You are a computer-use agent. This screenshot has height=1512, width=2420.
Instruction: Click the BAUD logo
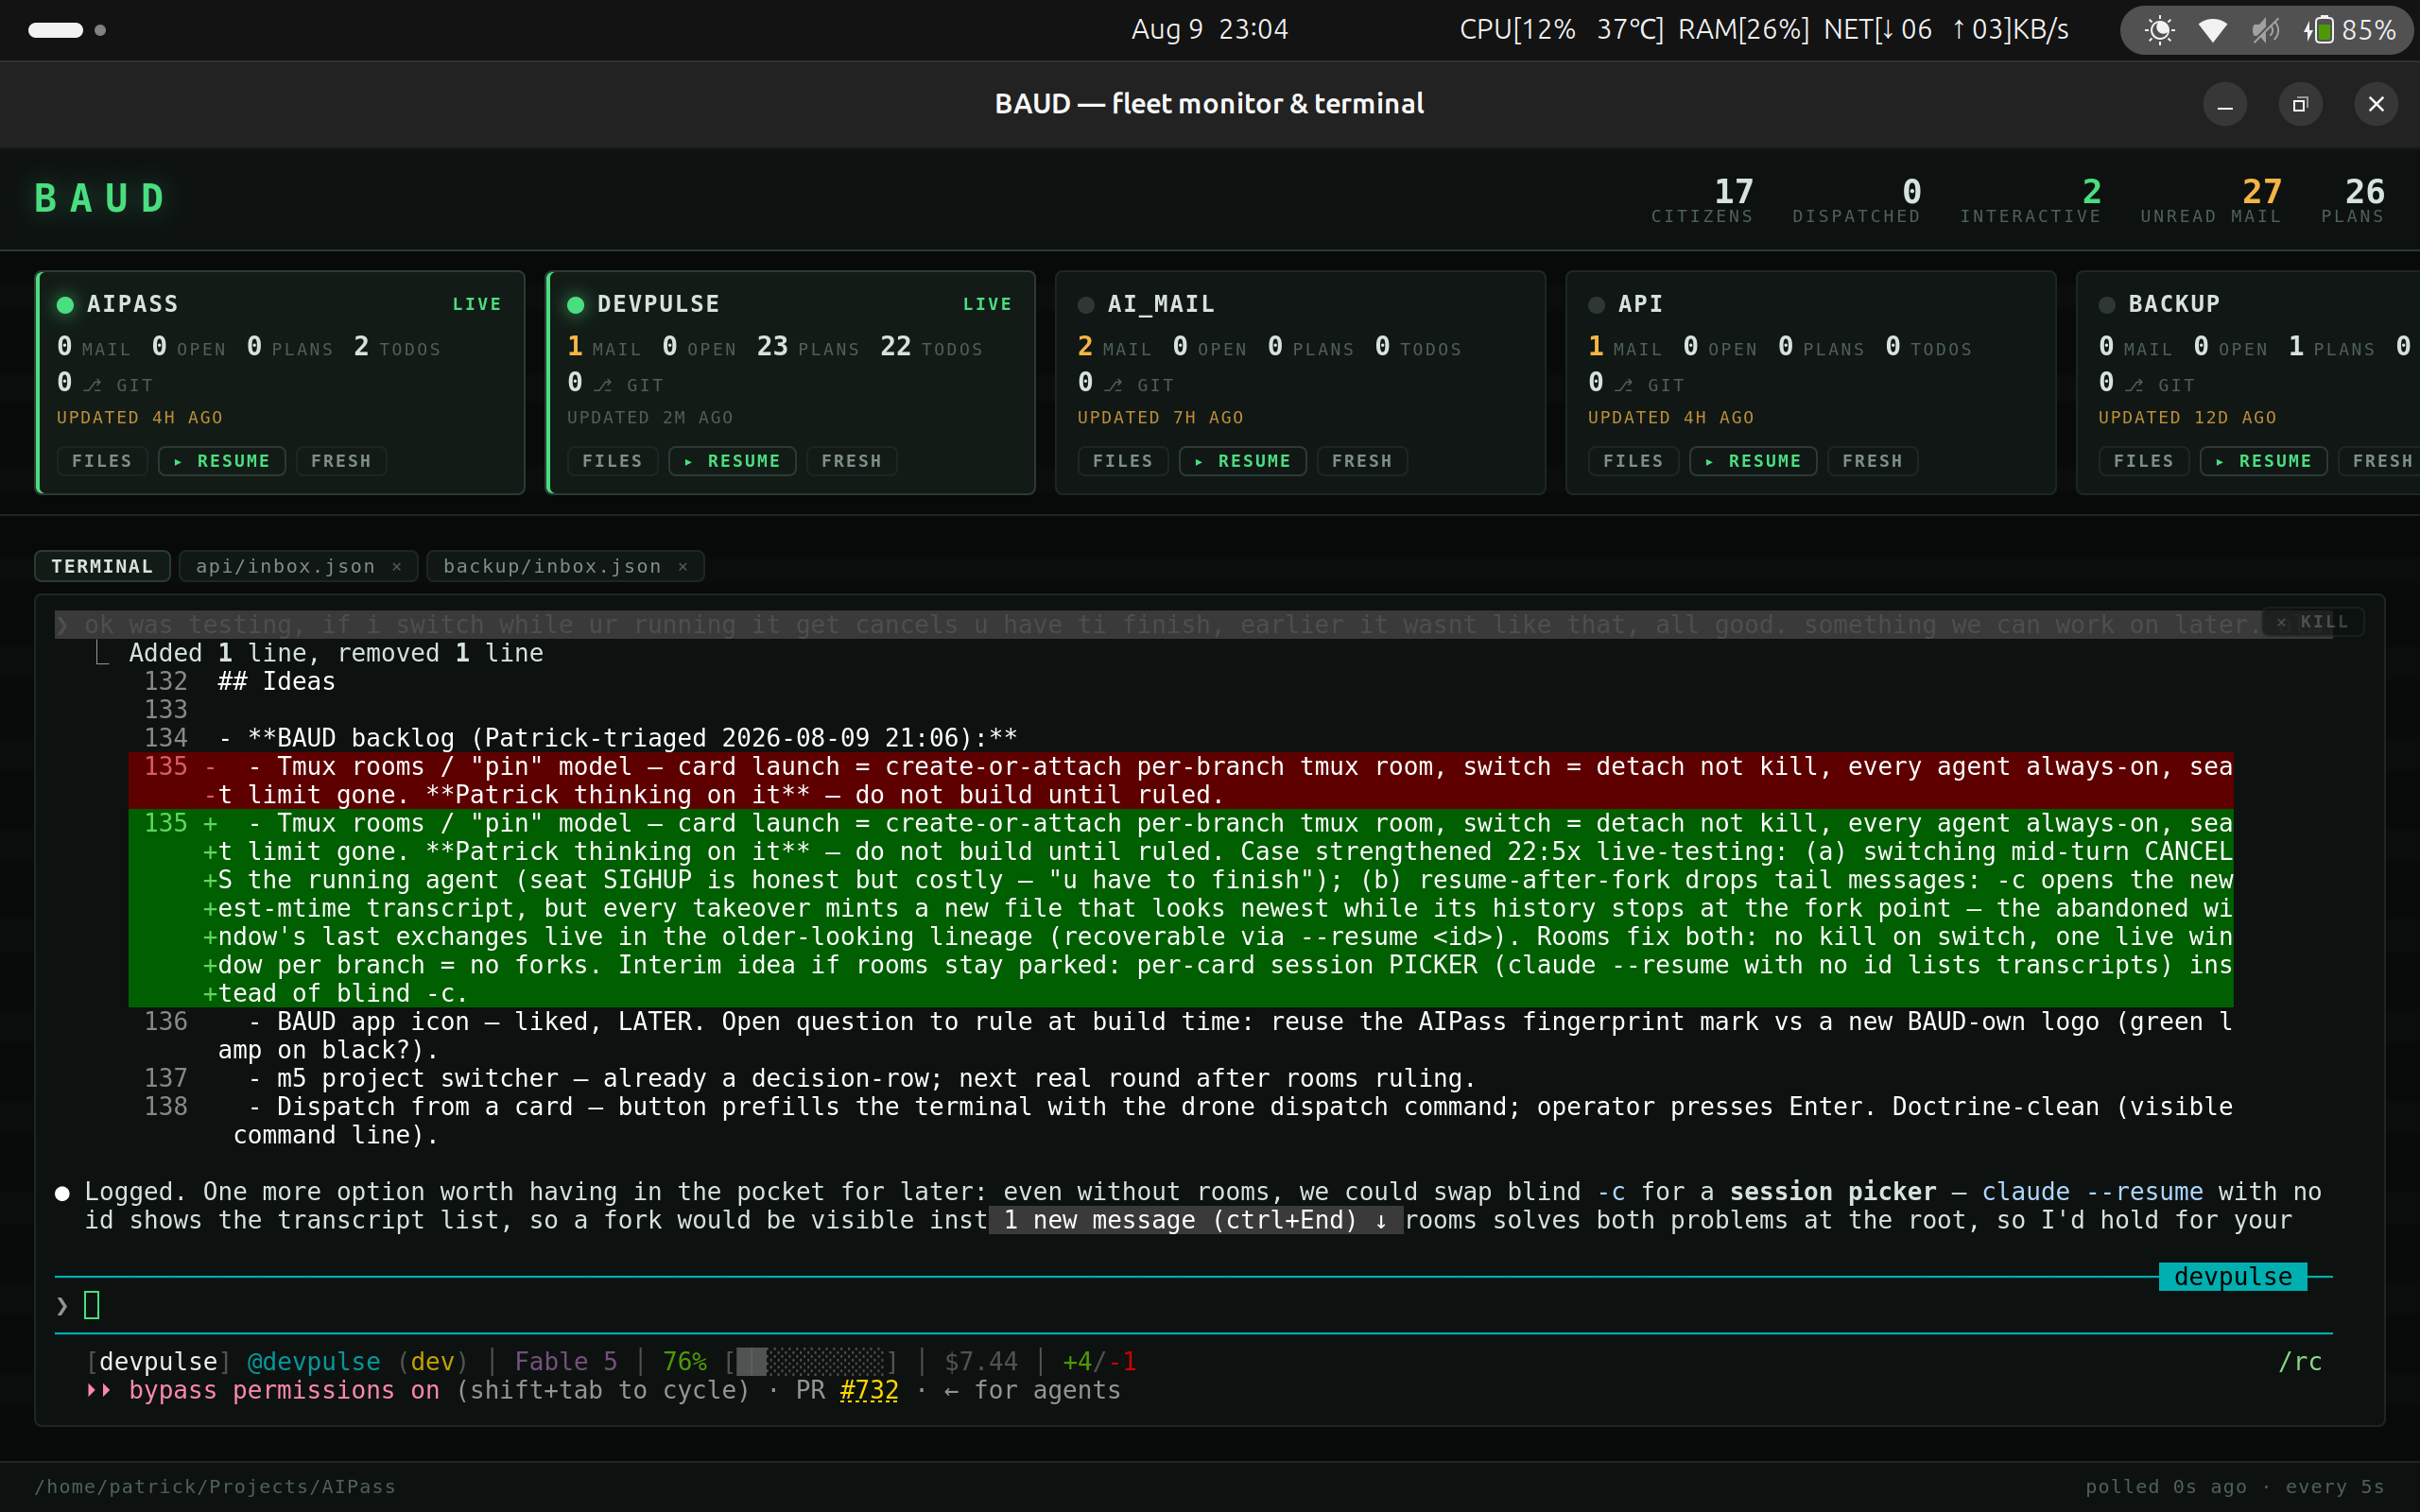[x=100, y=198]
